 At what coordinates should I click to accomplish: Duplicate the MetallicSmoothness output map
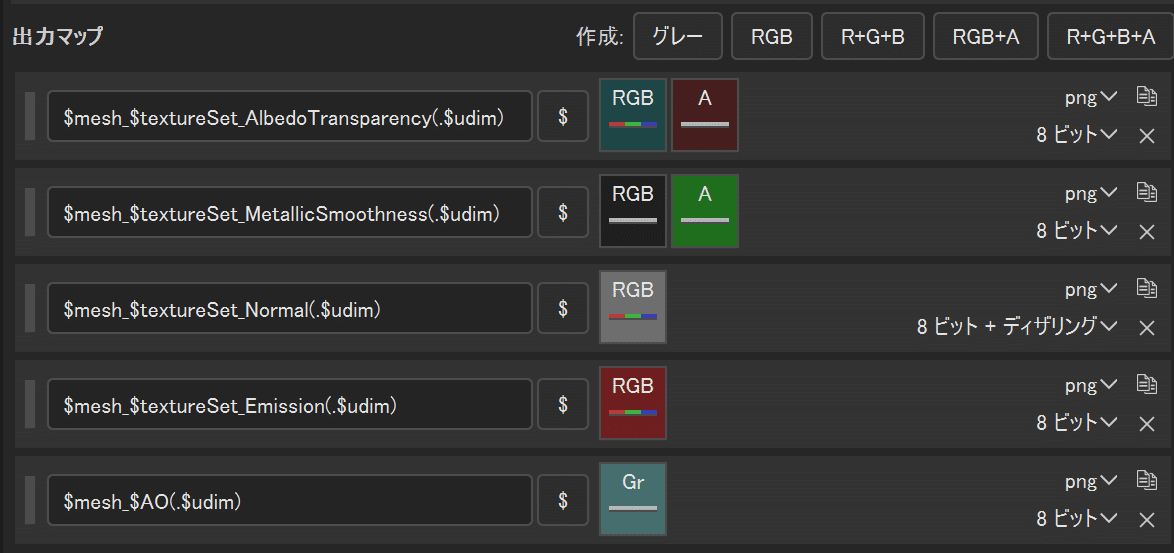point(1146,192)
